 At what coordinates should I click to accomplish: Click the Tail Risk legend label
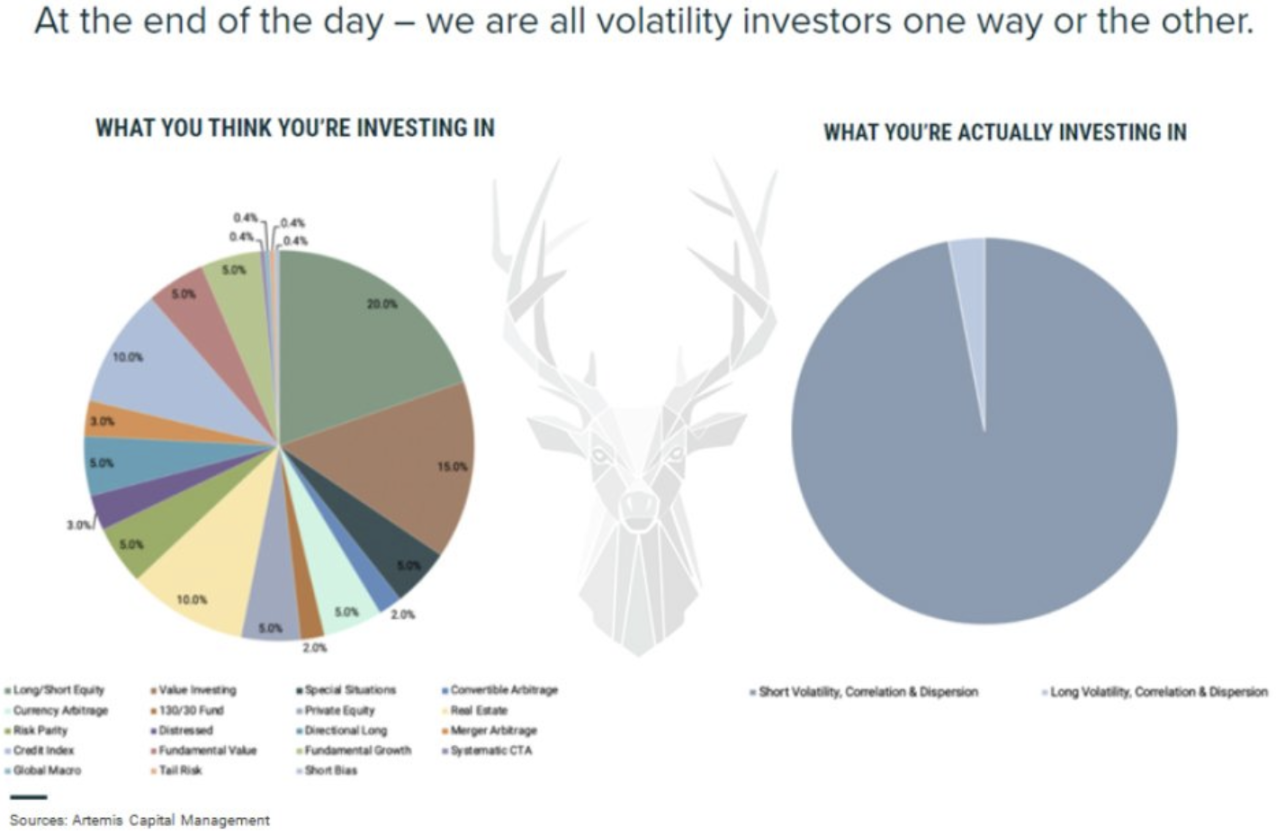point(181,771)
